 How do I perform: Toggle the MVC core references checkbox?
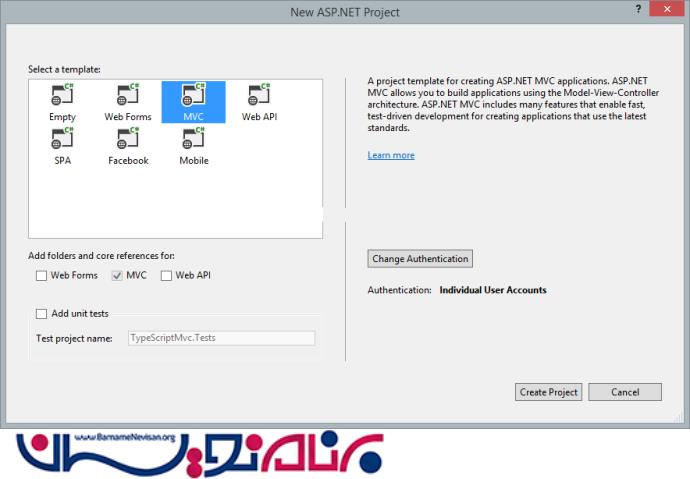pos(117,276)
